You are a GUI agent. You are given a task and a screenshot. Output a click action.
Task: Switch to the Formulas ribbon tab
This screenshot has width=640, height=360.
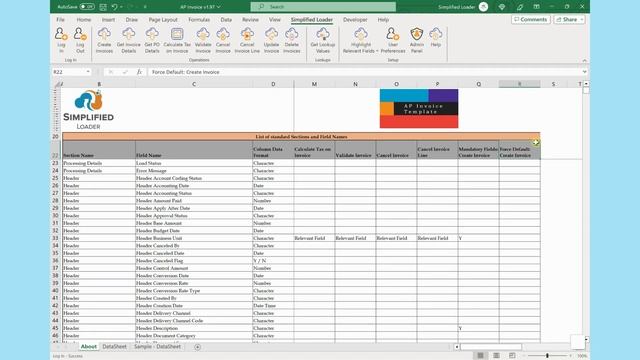tap(199, 20)
